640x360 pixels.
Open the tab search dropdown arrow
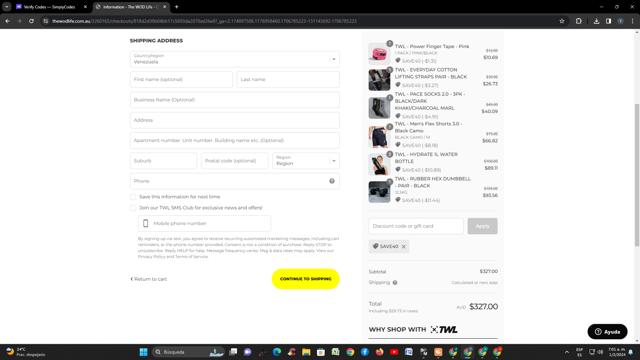click(x=7, y=7)
